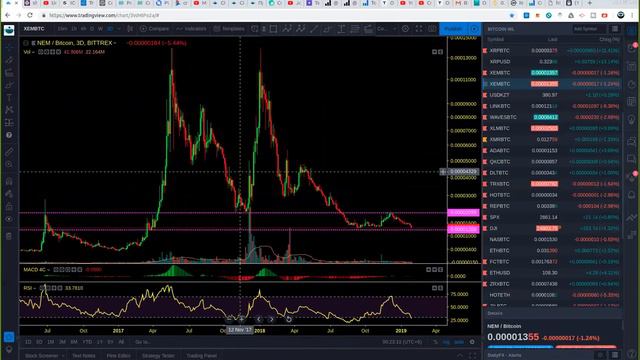Remove drawings with the trash icon

point(9,236)
